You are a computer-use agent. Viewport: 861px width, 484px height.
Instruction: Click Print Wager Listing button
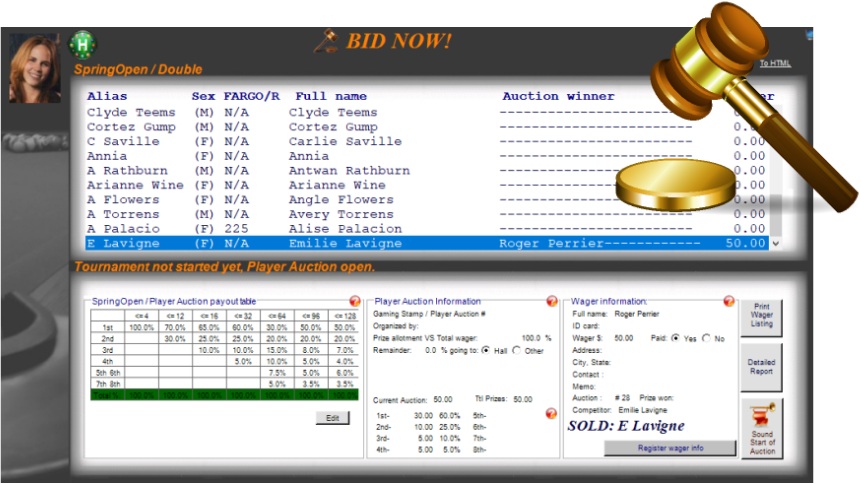761,318
